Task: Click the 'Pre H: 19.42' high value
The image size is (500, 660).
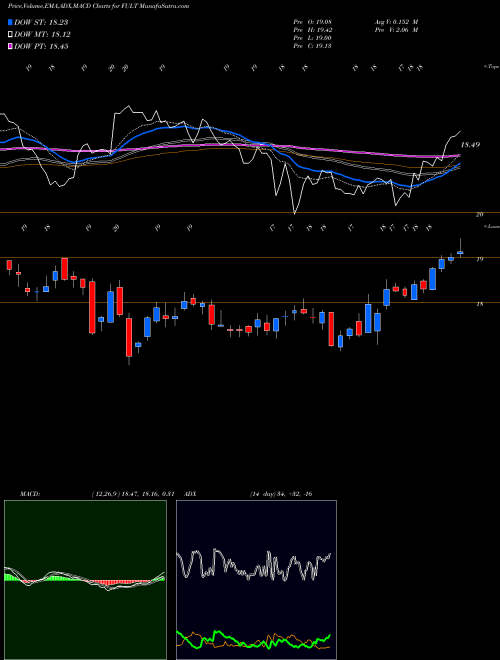Action: tap(313, 30)
